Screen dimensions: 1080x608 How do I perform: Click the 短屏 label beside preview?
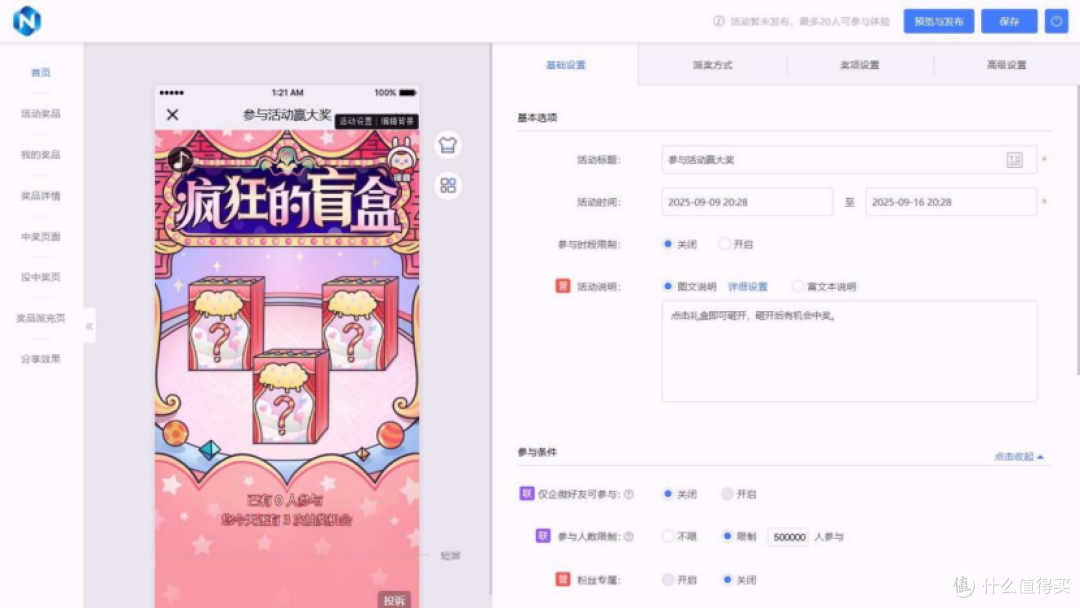coord(450,556)
